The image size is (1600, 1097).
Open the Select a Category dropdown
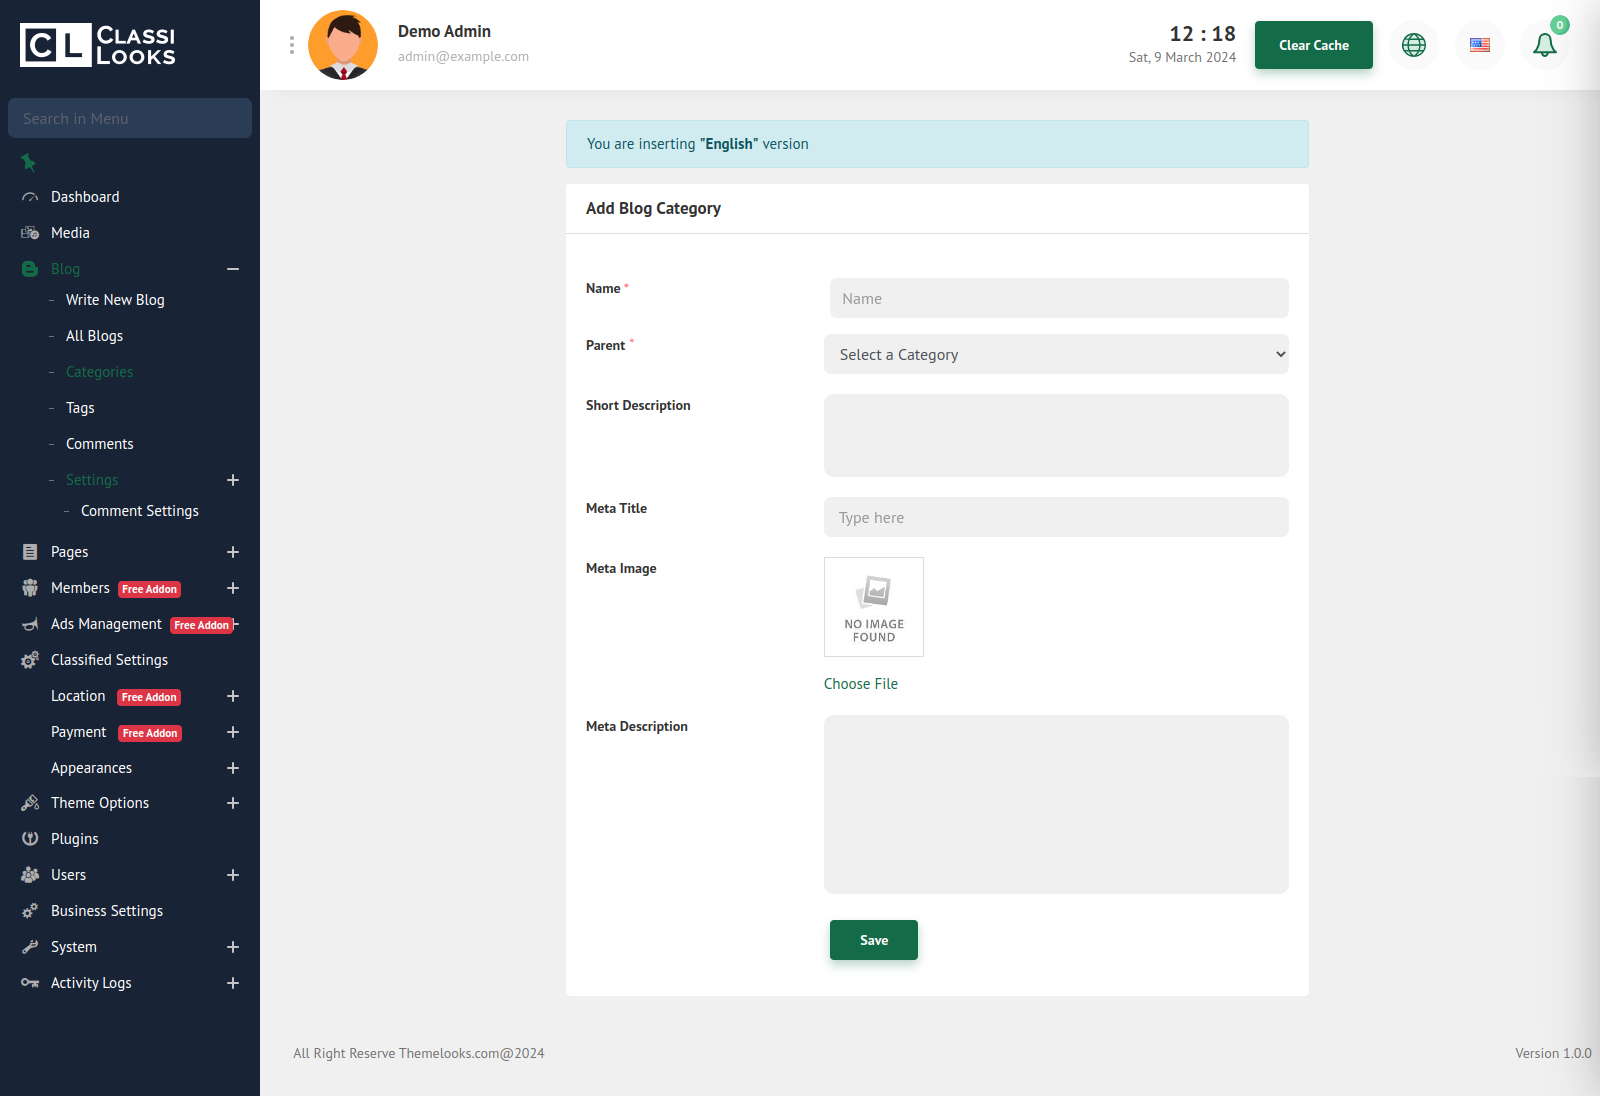[1056, 354]
